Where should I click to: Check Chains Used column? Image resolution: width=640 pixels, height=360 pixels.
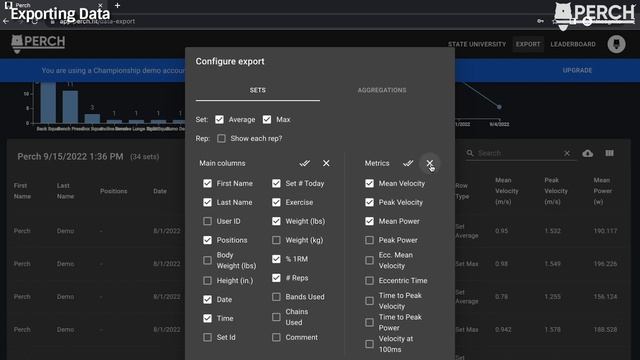click(276, 317)
